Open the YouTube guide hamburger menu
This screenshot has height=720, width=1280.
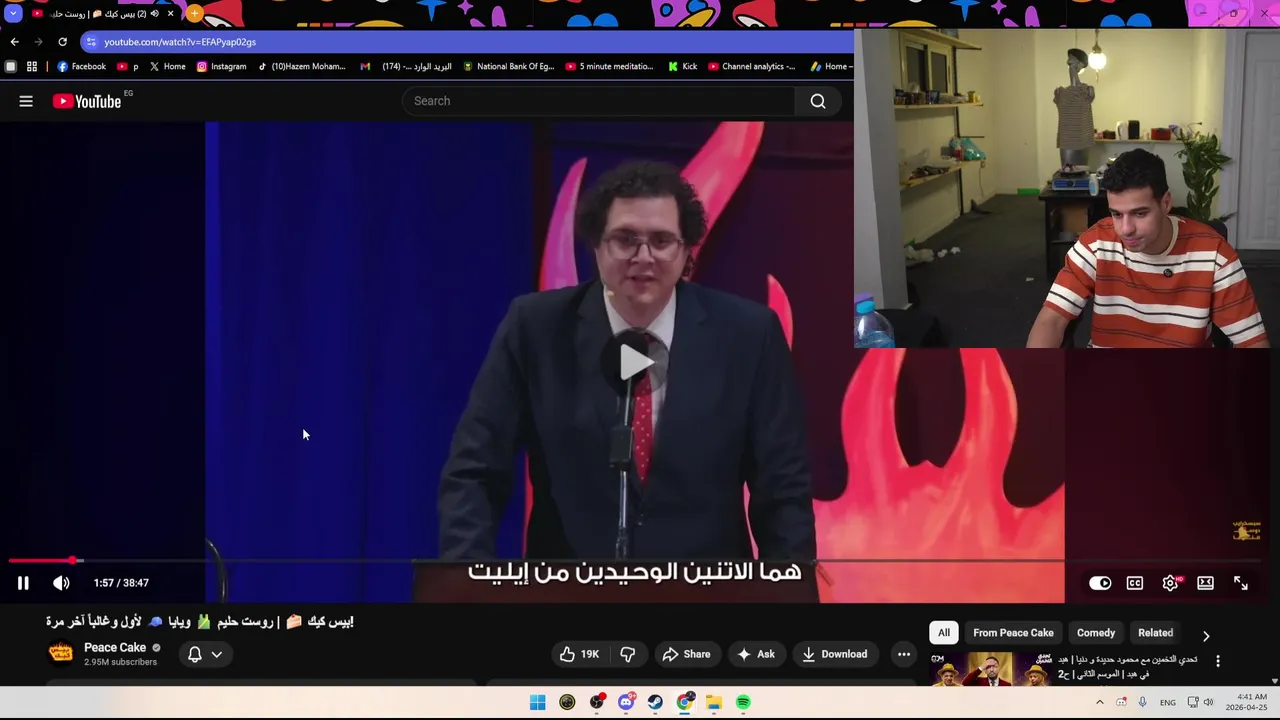[x=26, y=101]
